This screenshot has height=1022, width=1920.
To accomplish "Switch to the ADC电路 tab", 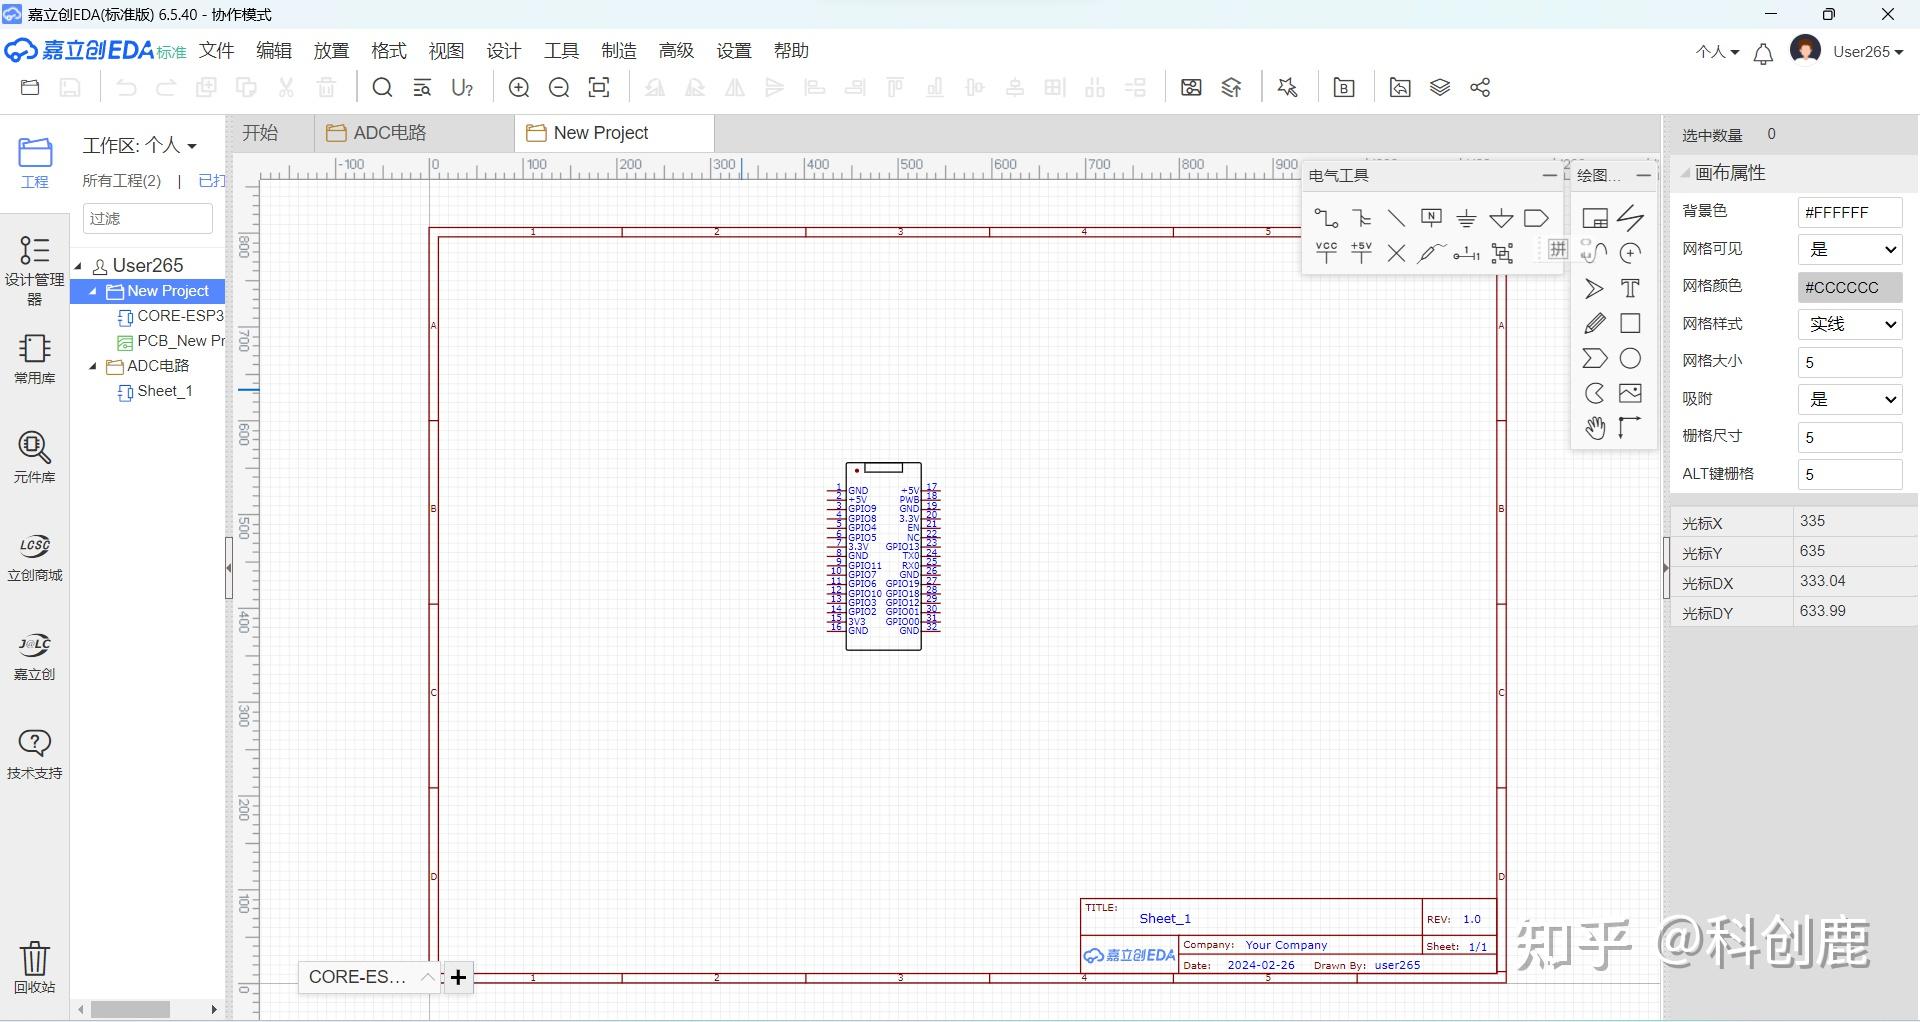I will click(415, 133).
